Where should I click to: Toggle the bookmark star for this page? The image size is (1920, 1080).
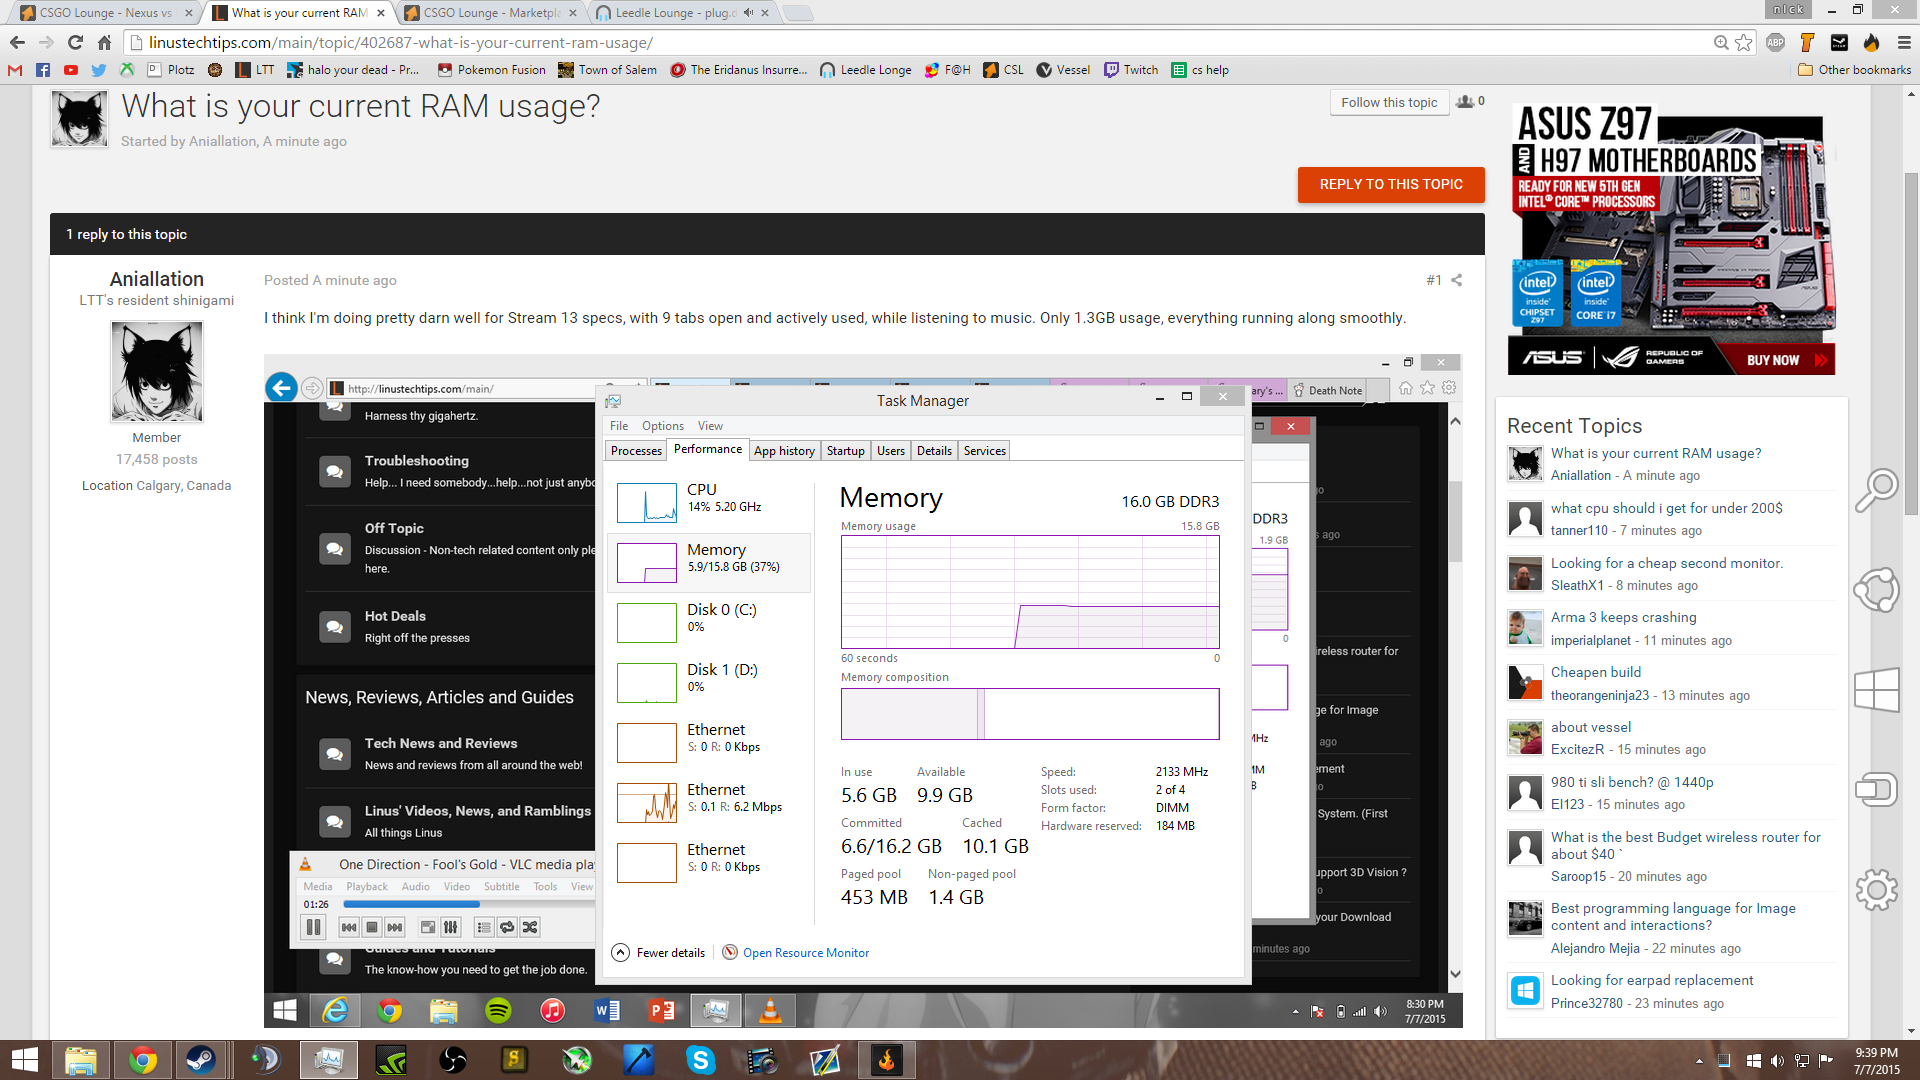tap(1744, 42)
